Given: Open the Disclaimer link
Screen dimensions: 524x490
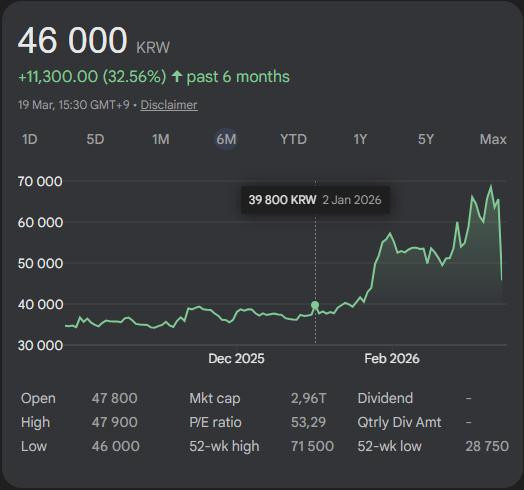Looking at the screenshot, I should (169, 105).
